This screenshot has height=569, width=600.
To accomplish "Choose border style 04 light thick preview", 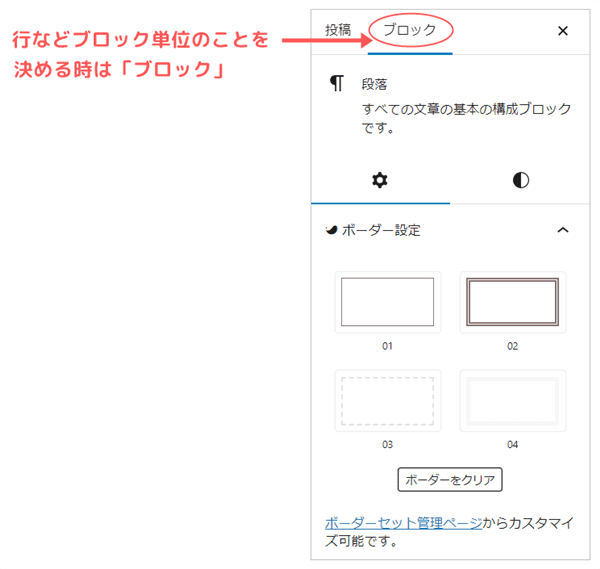I will (x=512, y=400).
